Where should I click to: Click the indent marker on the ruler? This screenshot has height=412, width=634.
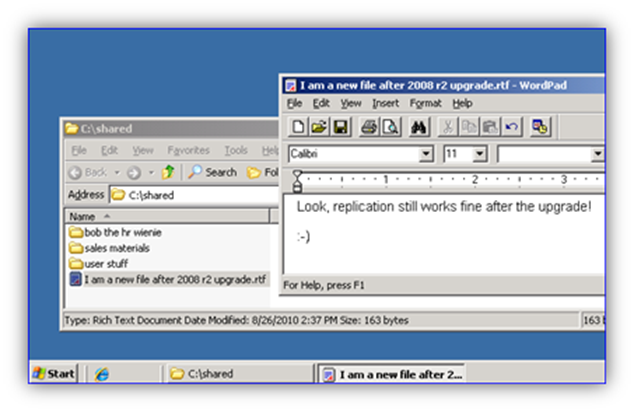coord(297,181)
